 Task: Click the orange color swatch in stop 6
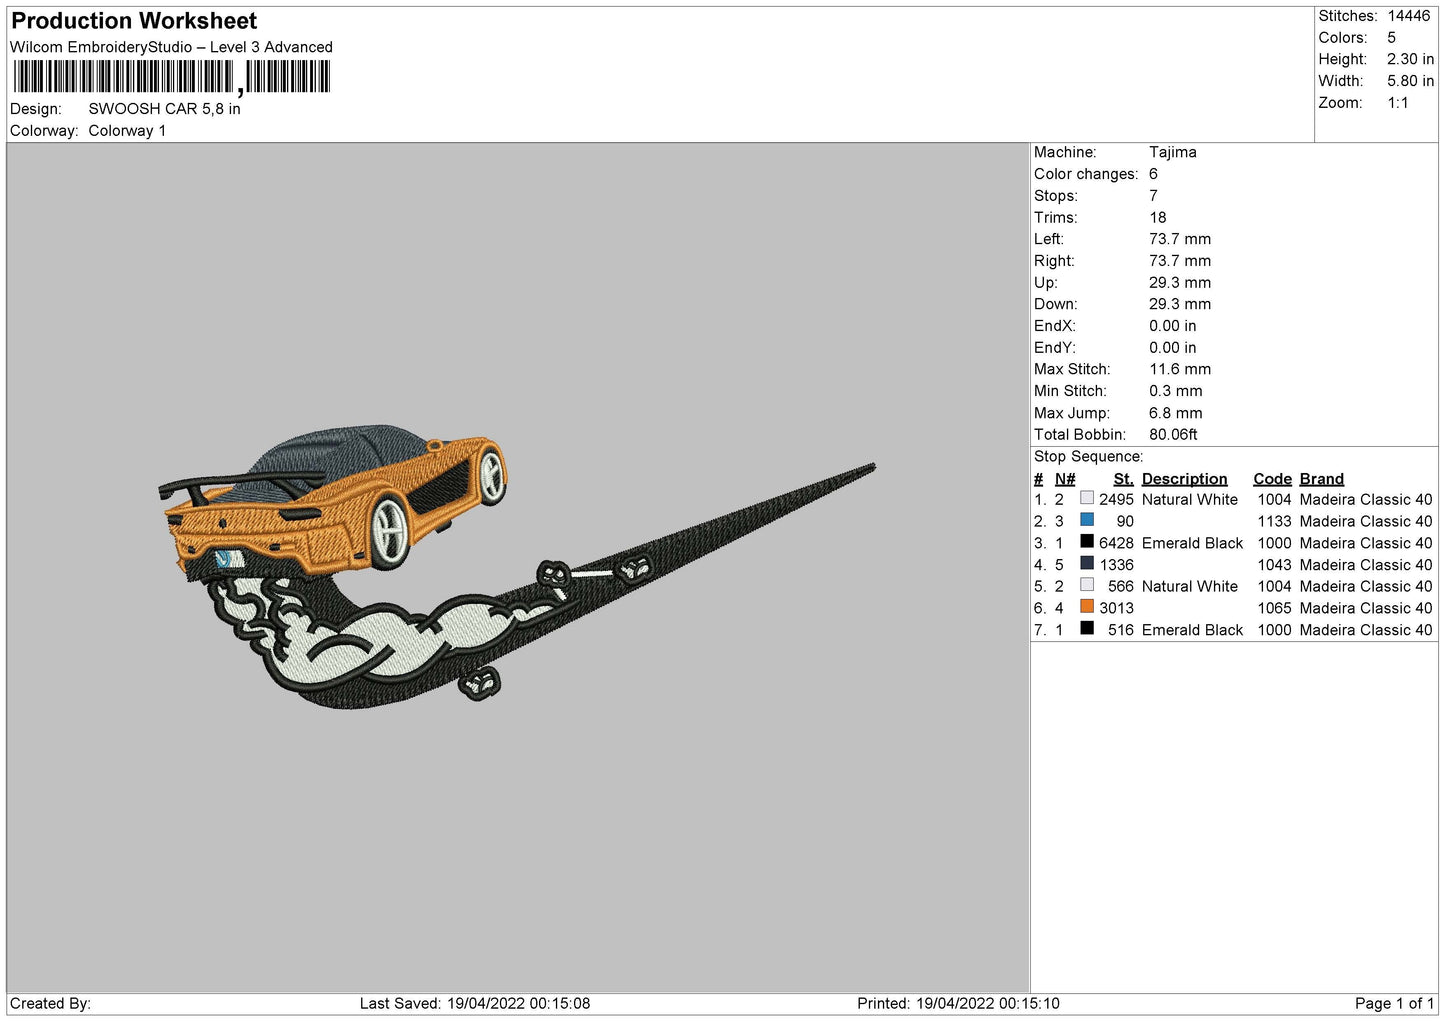[1087, 607]
